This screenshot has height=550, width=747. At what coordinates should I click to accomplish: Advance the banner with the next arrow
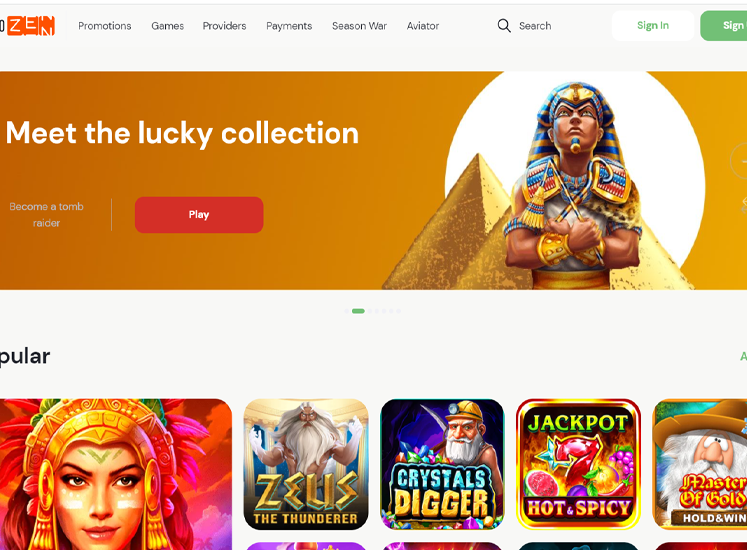739,162
